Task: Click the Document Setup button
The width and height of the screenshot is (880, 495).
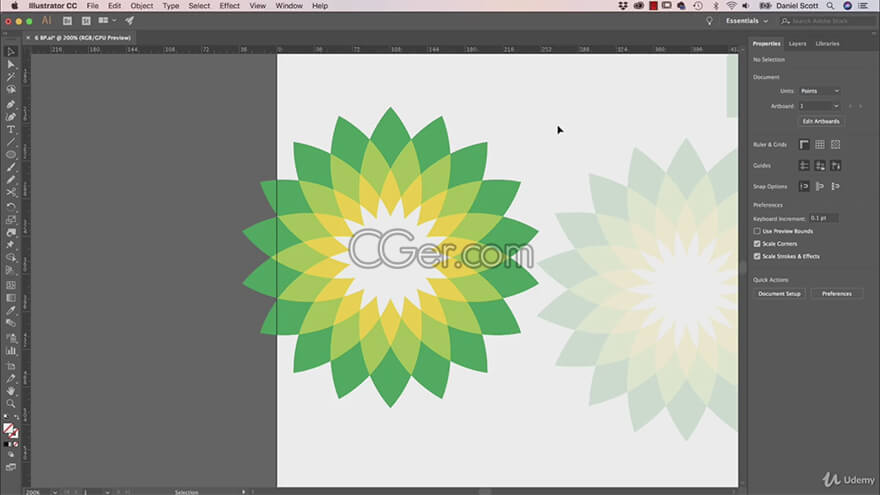Action: (779, 294)
